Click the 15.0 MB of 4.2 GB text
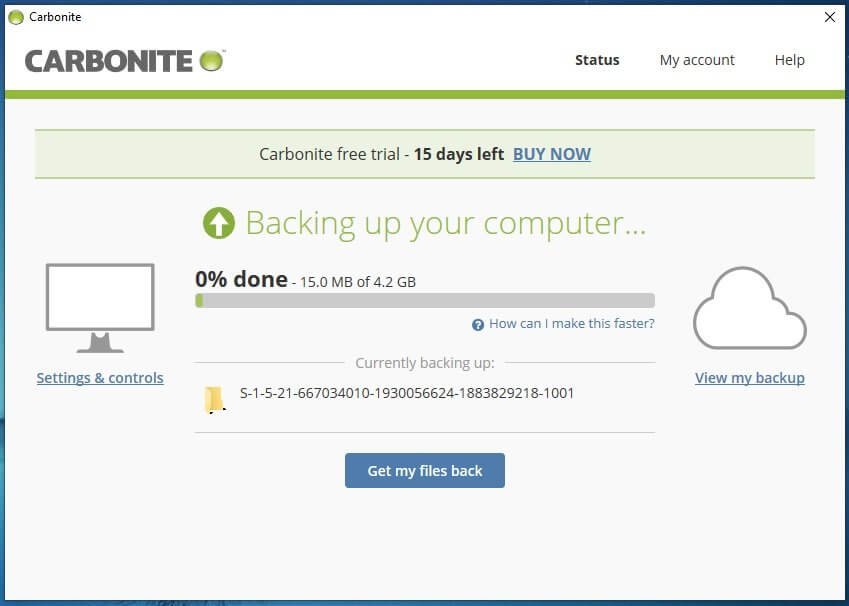This screenshot has width=849, height=606. [x=358, y=282]
